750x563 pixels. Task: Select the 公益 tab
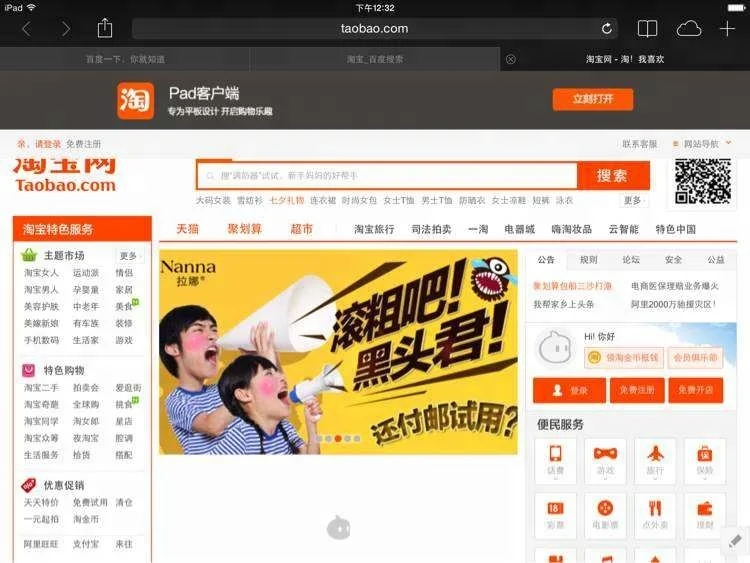[716, 260]
